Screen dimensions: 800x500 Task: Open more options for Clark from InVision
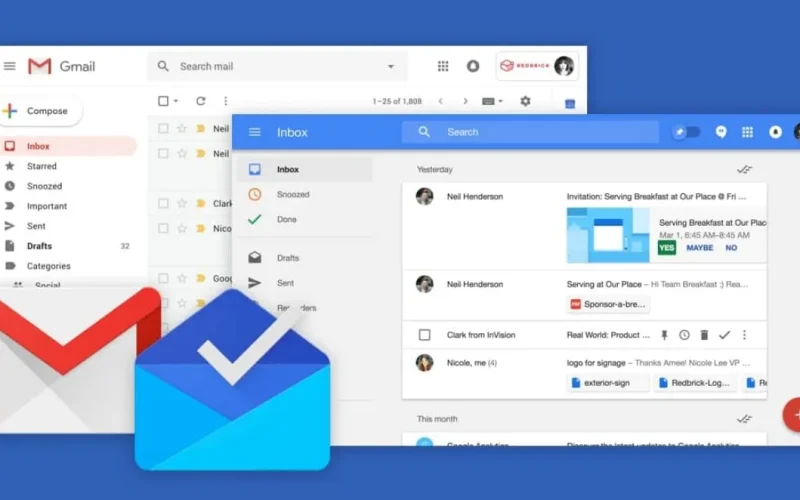coord(744,335)
